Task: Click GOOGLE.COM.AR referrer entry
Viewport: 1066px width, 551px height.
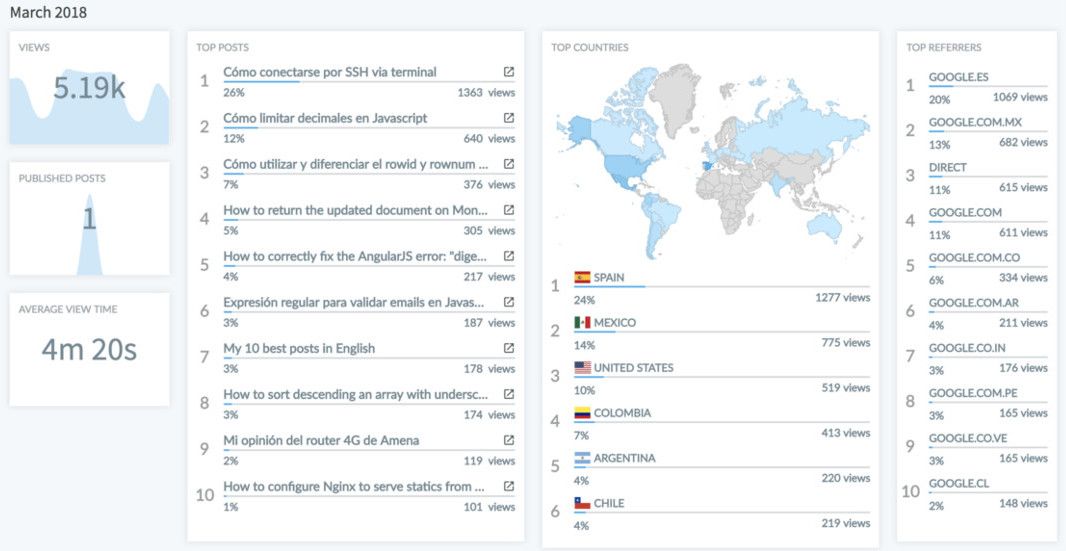Action: [x=988, y=313]
